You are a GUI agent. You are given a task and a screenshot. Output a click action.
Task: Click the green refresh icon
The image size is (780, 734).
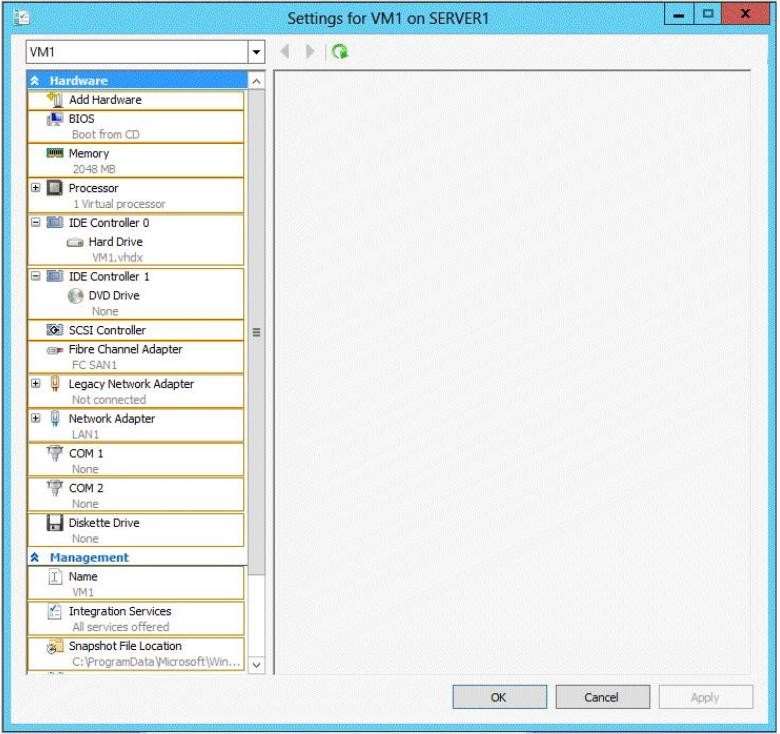coord(340,51)
